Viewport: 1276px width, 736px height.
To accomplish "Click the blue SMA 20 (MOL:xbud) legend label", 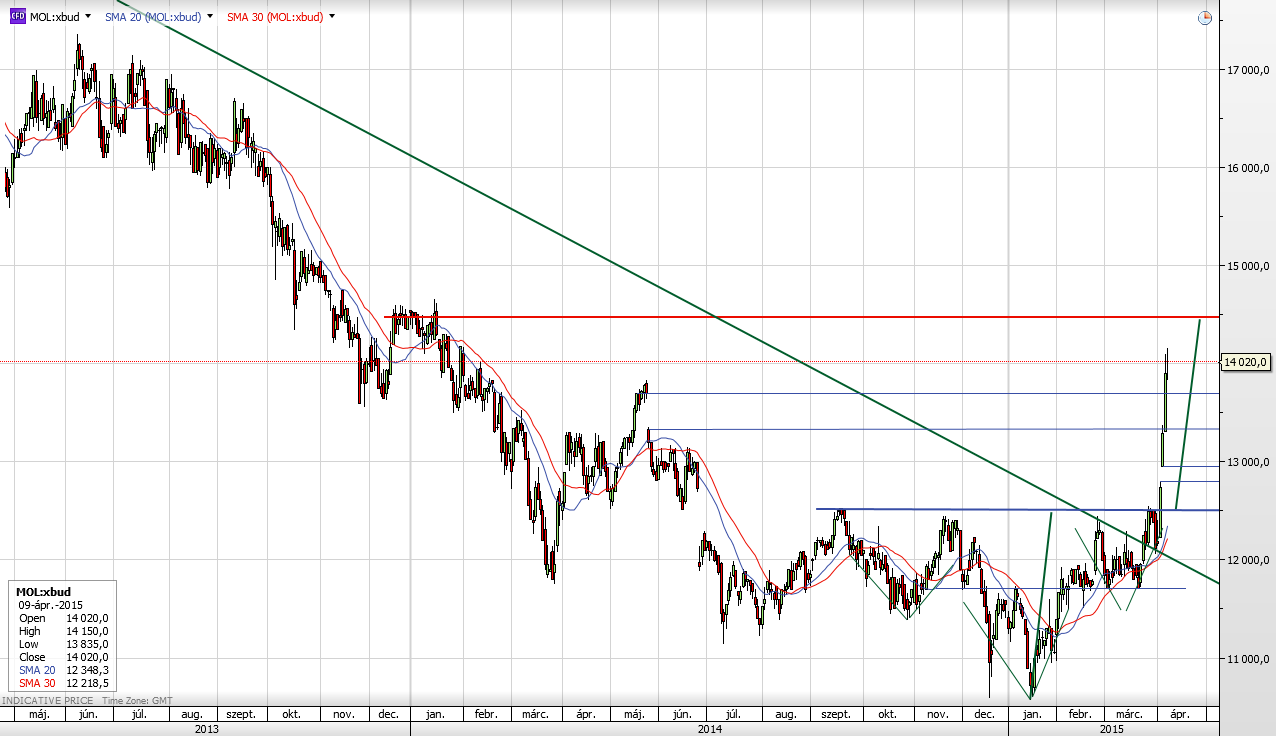I will pos(153,17).
